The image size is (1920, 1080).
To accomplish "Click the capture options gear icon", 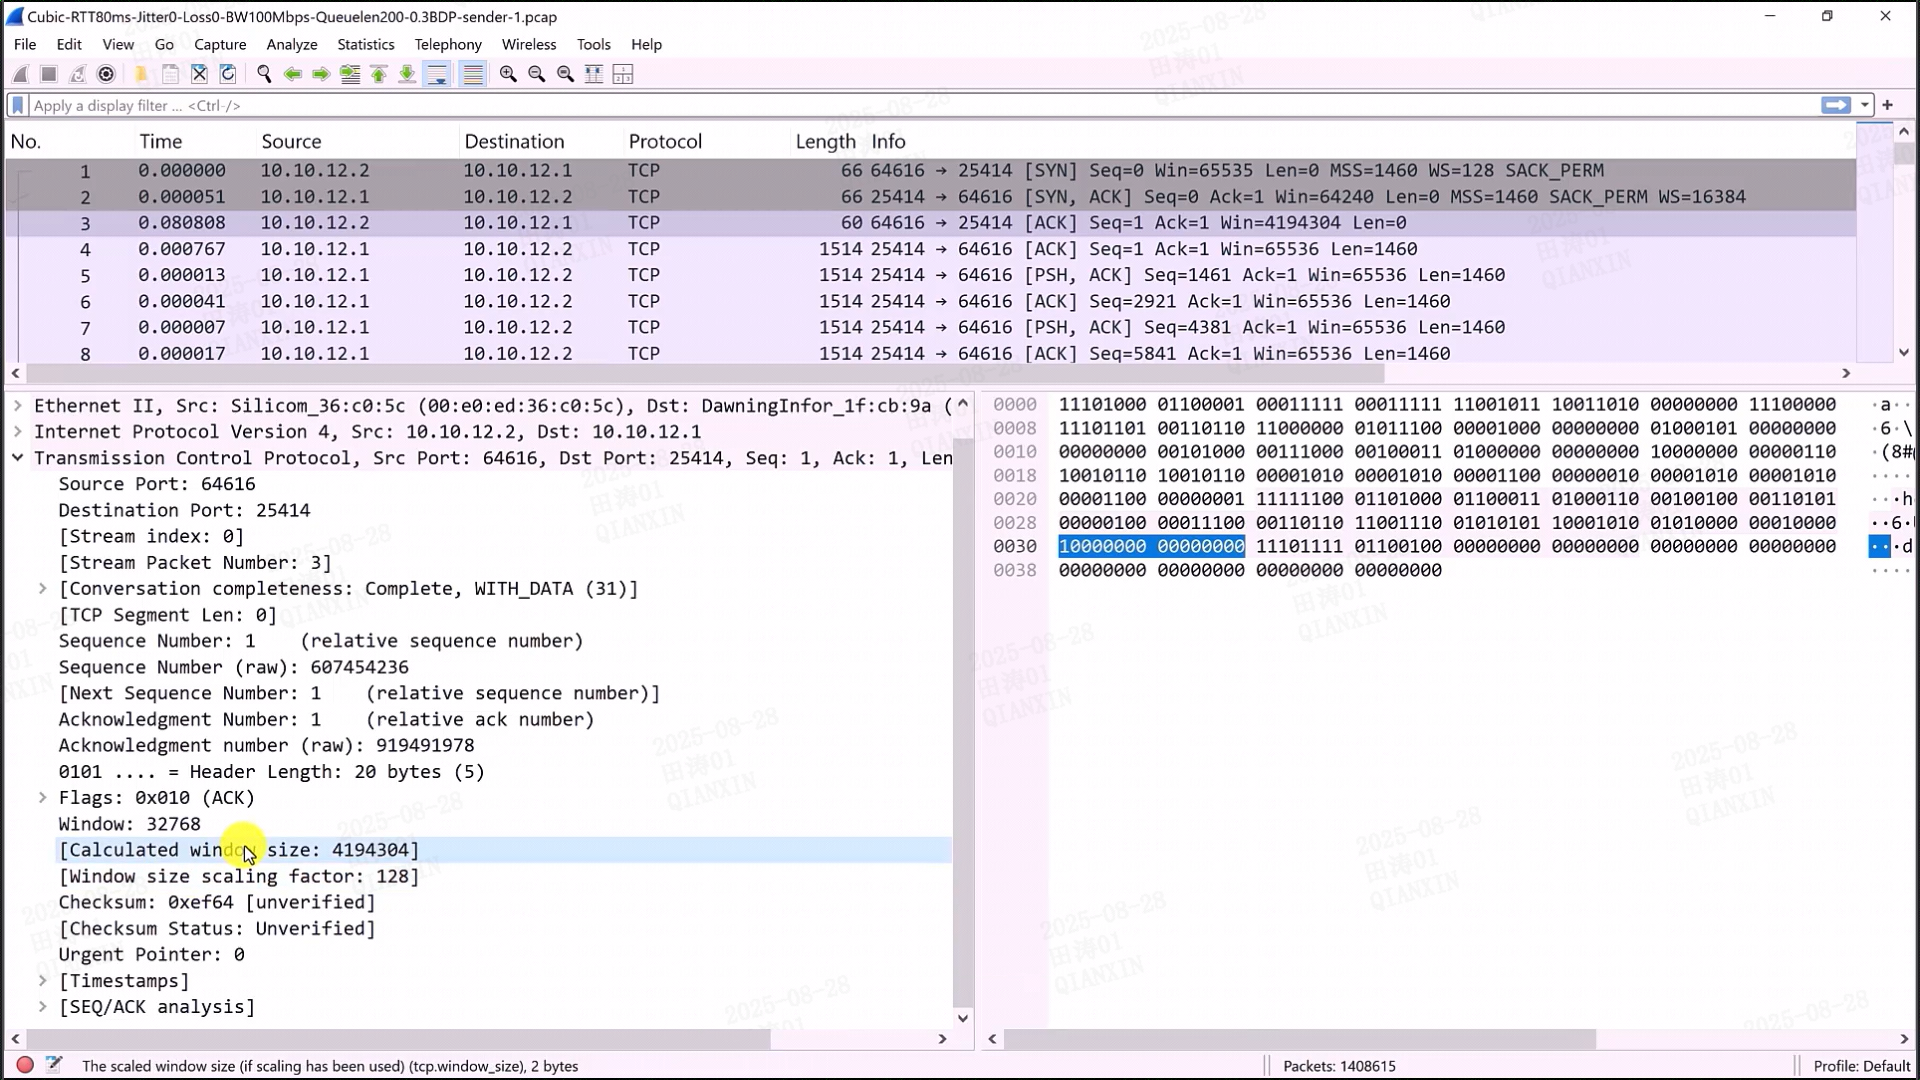I will [106, 74].
